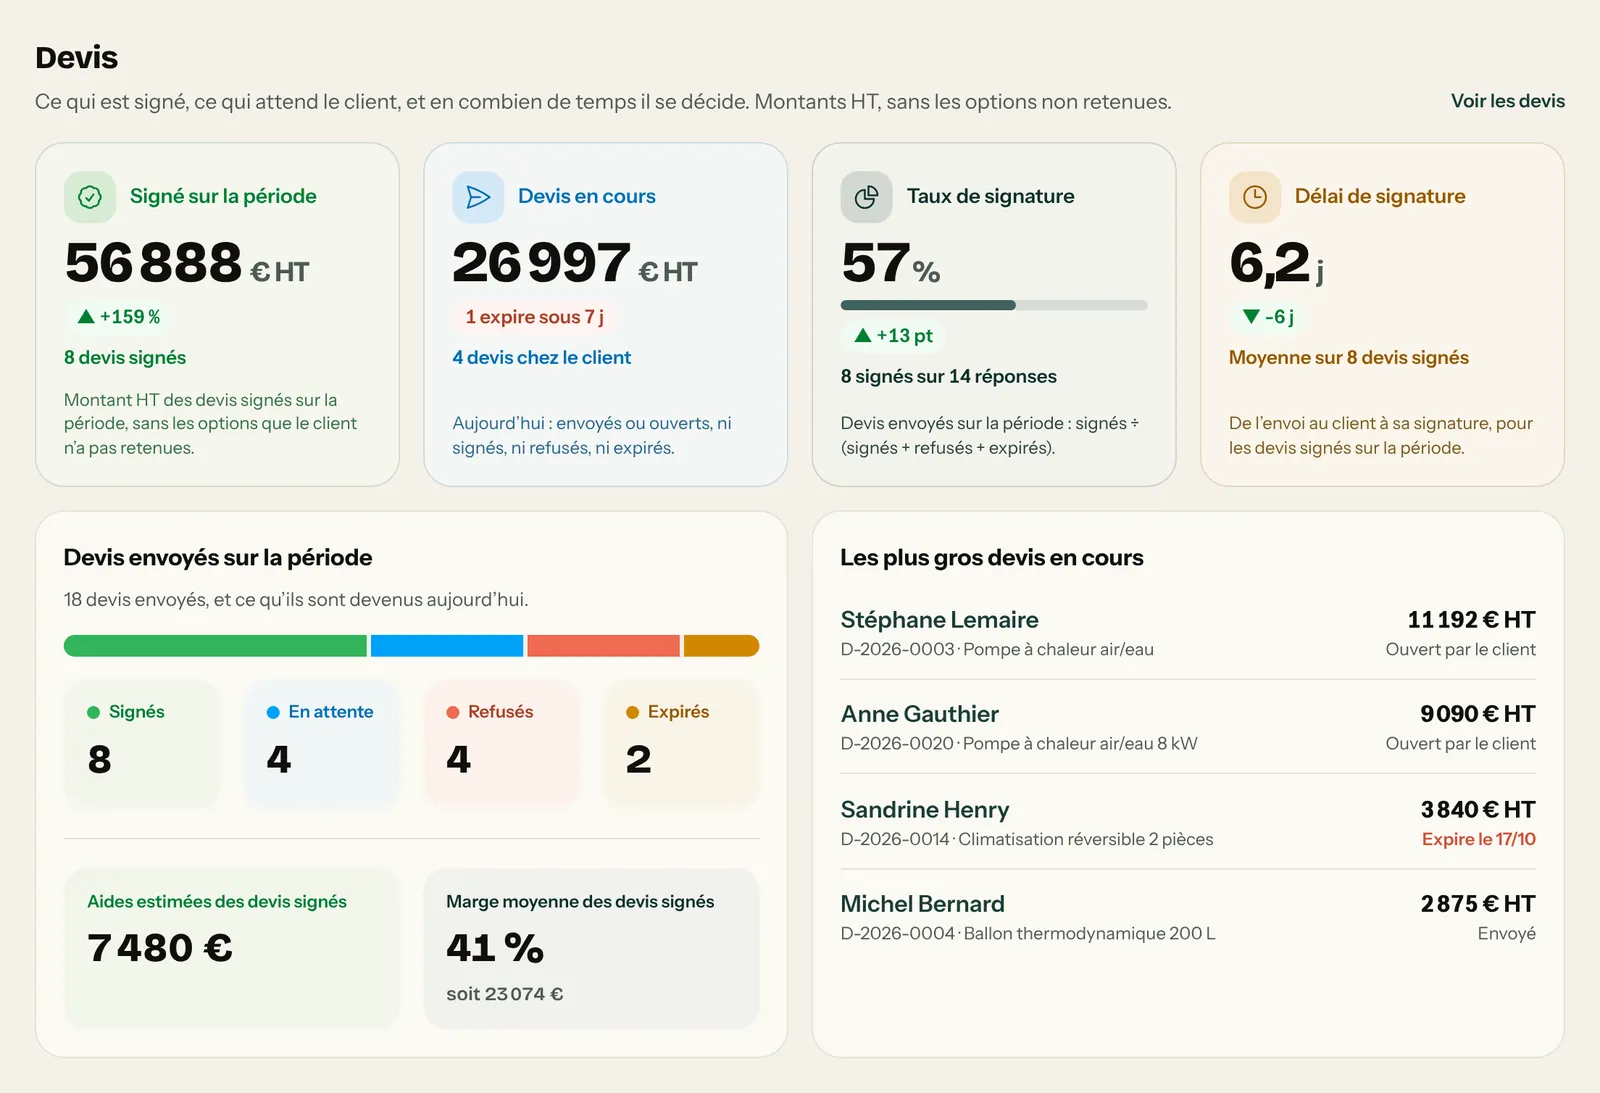
Task: Click the green Signés segment of the bar
Action: click(x=215, y=646)
